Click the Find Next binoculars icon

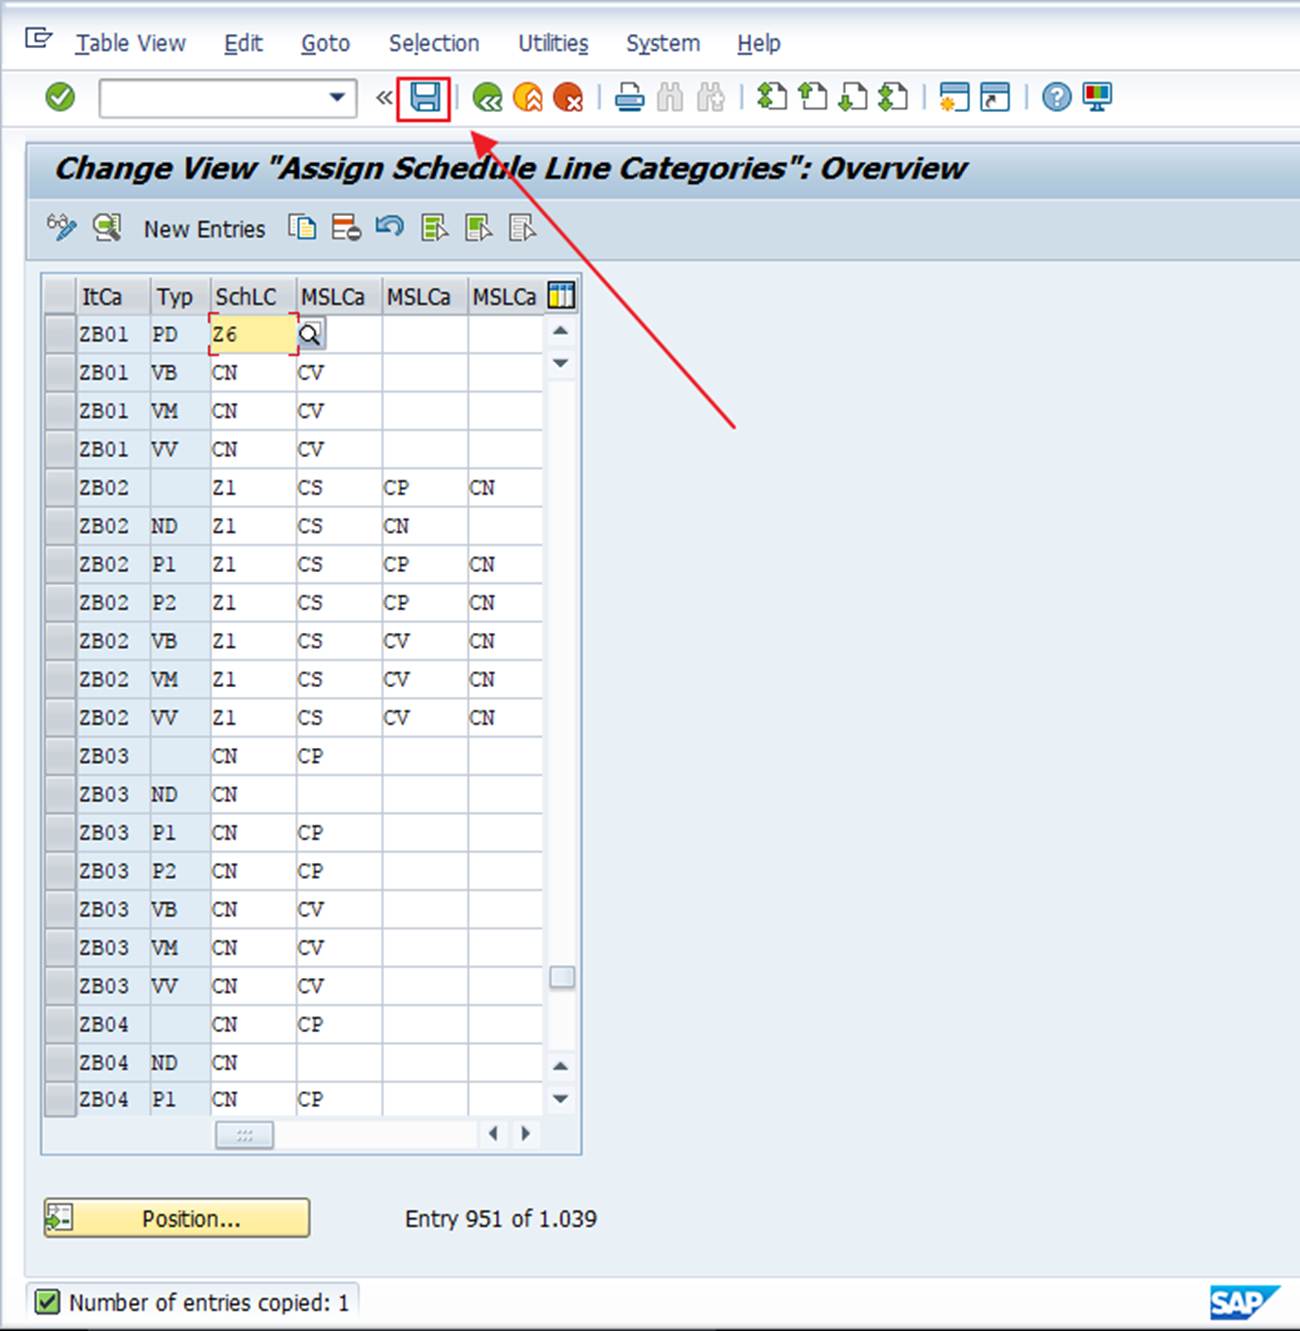(710, 98)
